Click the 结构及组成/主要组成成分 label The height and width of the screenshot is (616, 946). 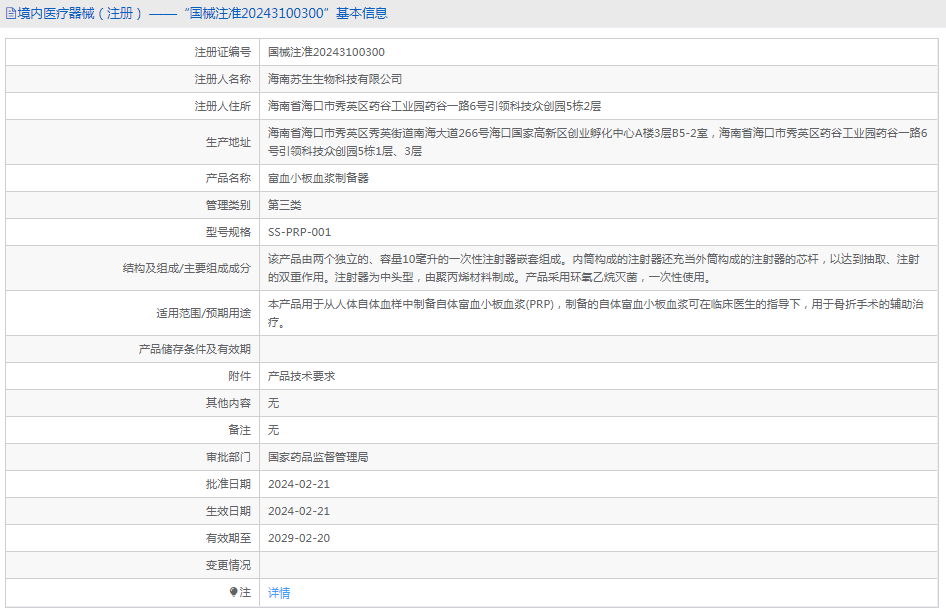186,268
